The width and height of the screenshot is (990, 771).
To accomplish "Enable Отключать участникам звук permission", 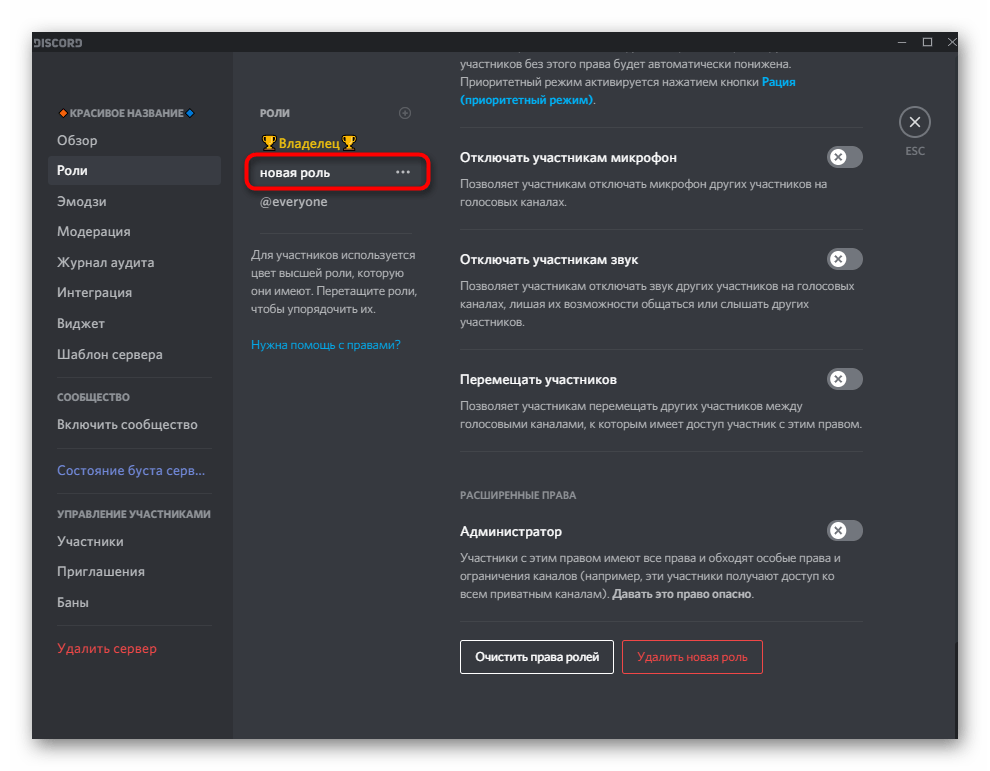I will (845, 259).
